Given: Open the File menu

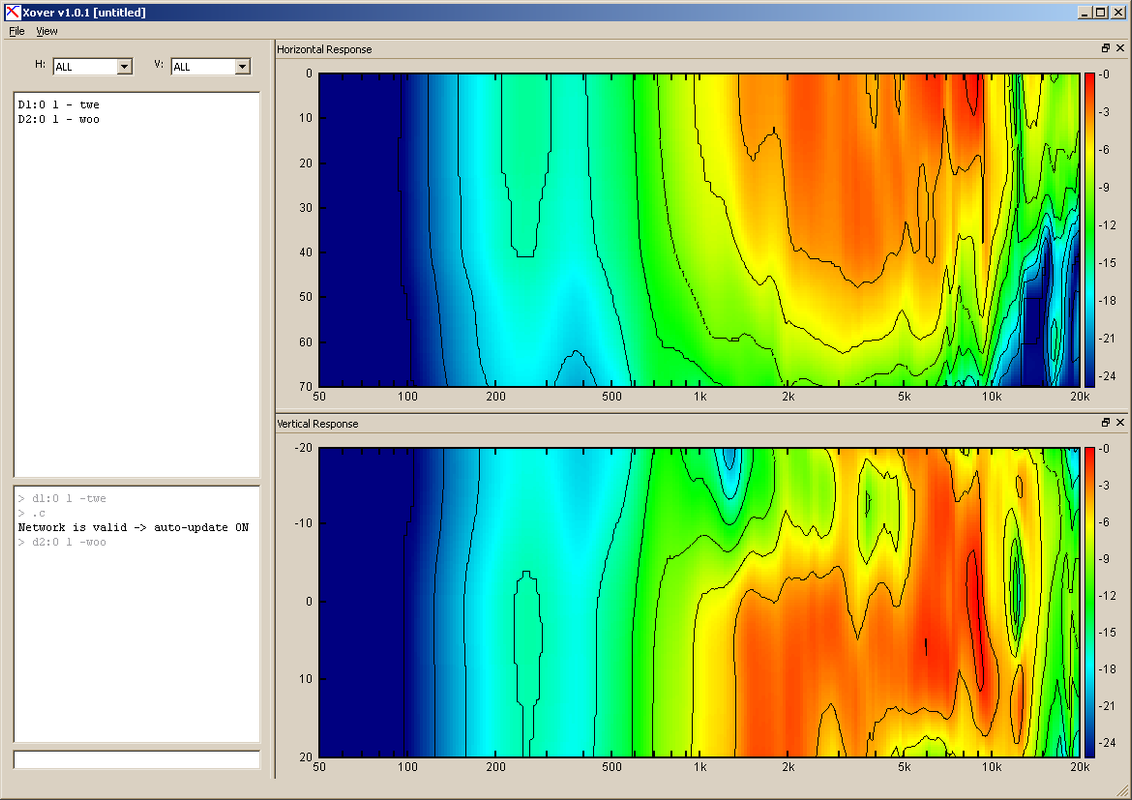Looking at the screenshot, I should tap(17, 31).
